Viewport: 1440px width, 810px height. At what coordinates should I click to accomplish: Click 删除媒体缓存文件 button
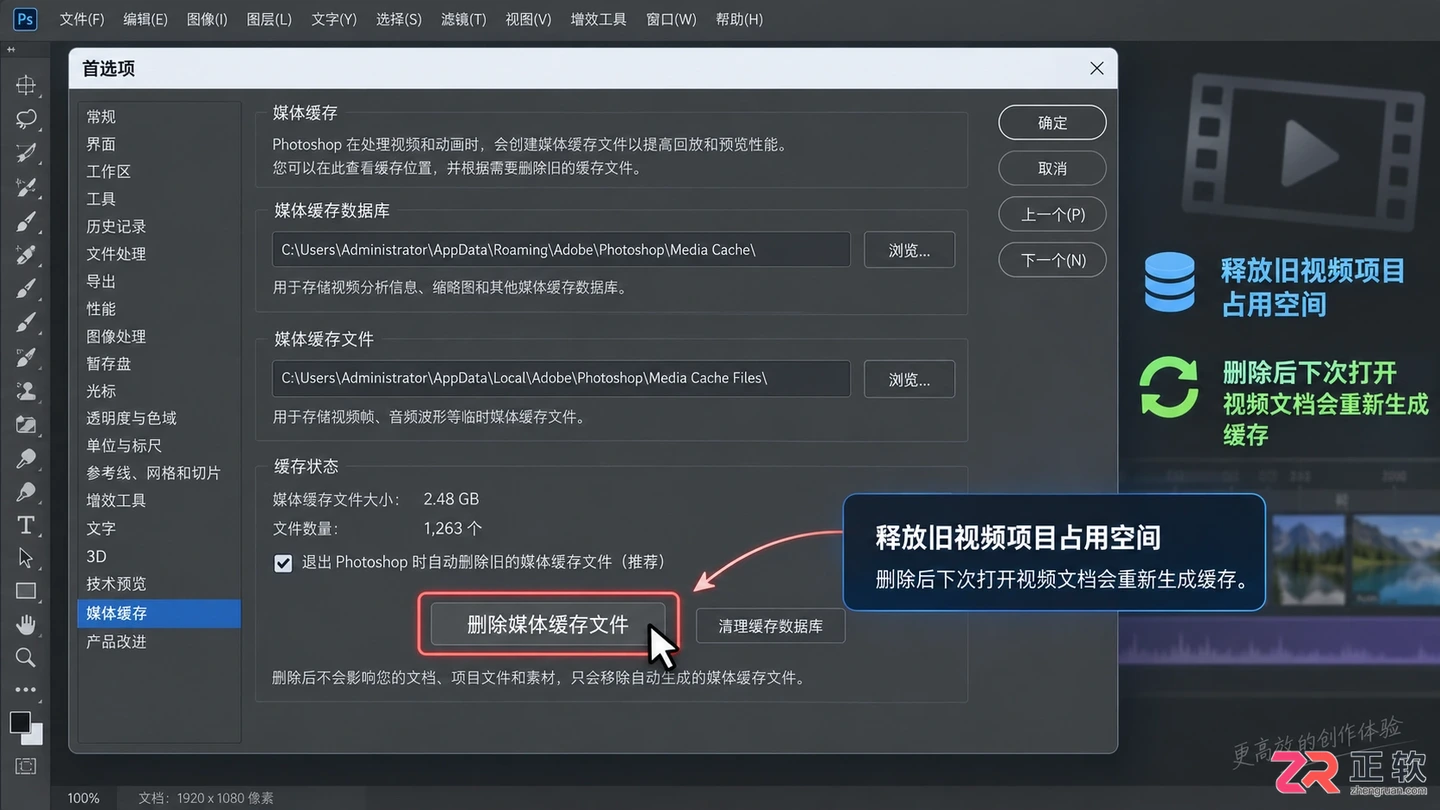[547, 625]
